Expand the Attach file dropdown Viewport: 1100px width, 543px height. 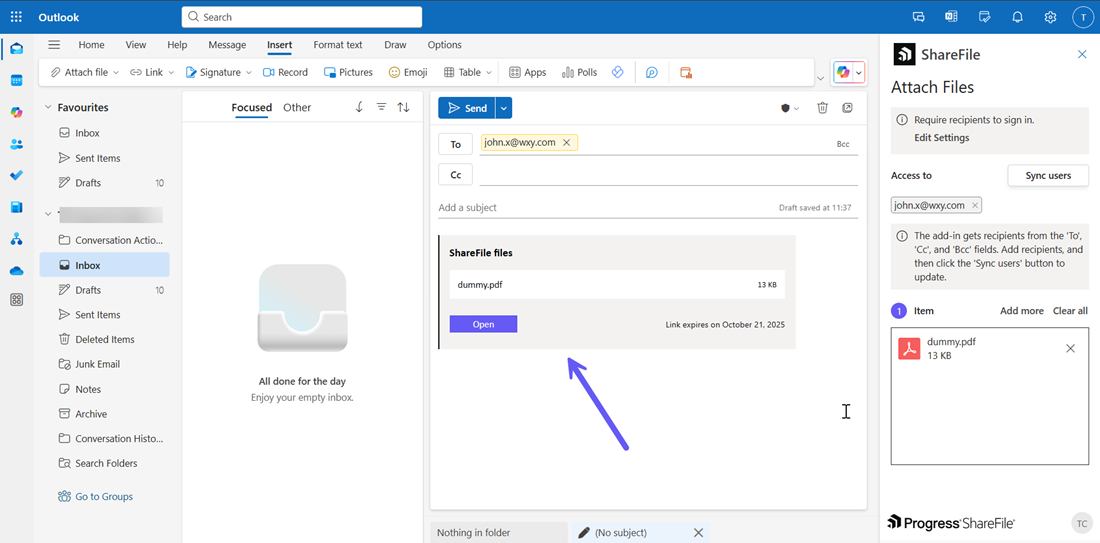[x=116, y=72]
